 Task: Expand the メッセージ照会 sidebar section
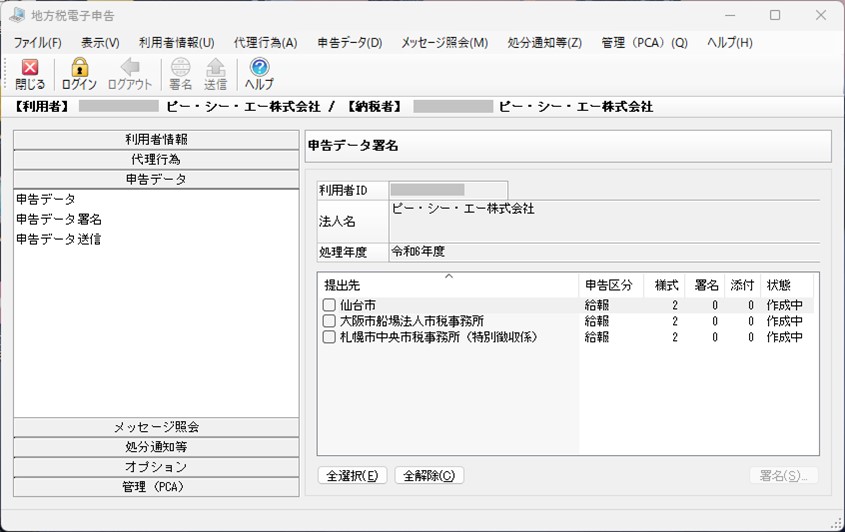click(x=156, y=427)
